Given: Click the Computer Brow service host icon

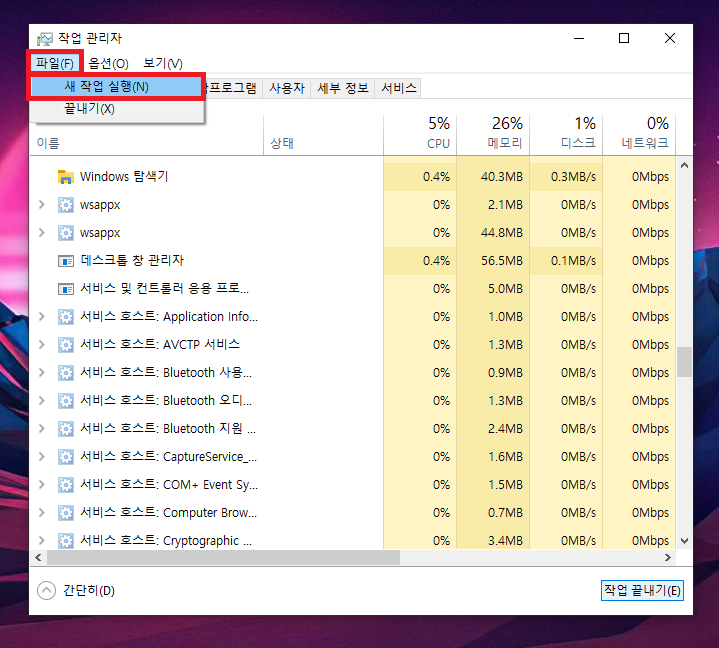Looking at the screenshot, I should (x=66, y=513).
